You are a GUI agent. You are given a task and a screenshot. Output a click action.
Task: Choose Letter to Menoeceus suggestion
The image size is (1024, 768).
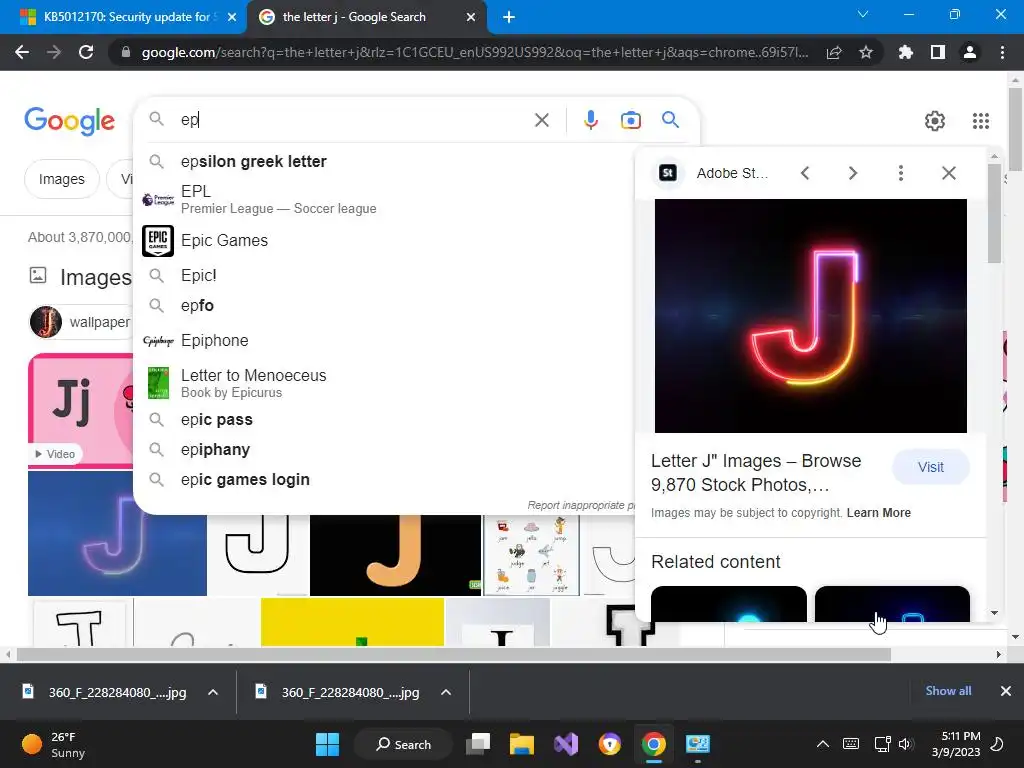[x=385, y=383]
